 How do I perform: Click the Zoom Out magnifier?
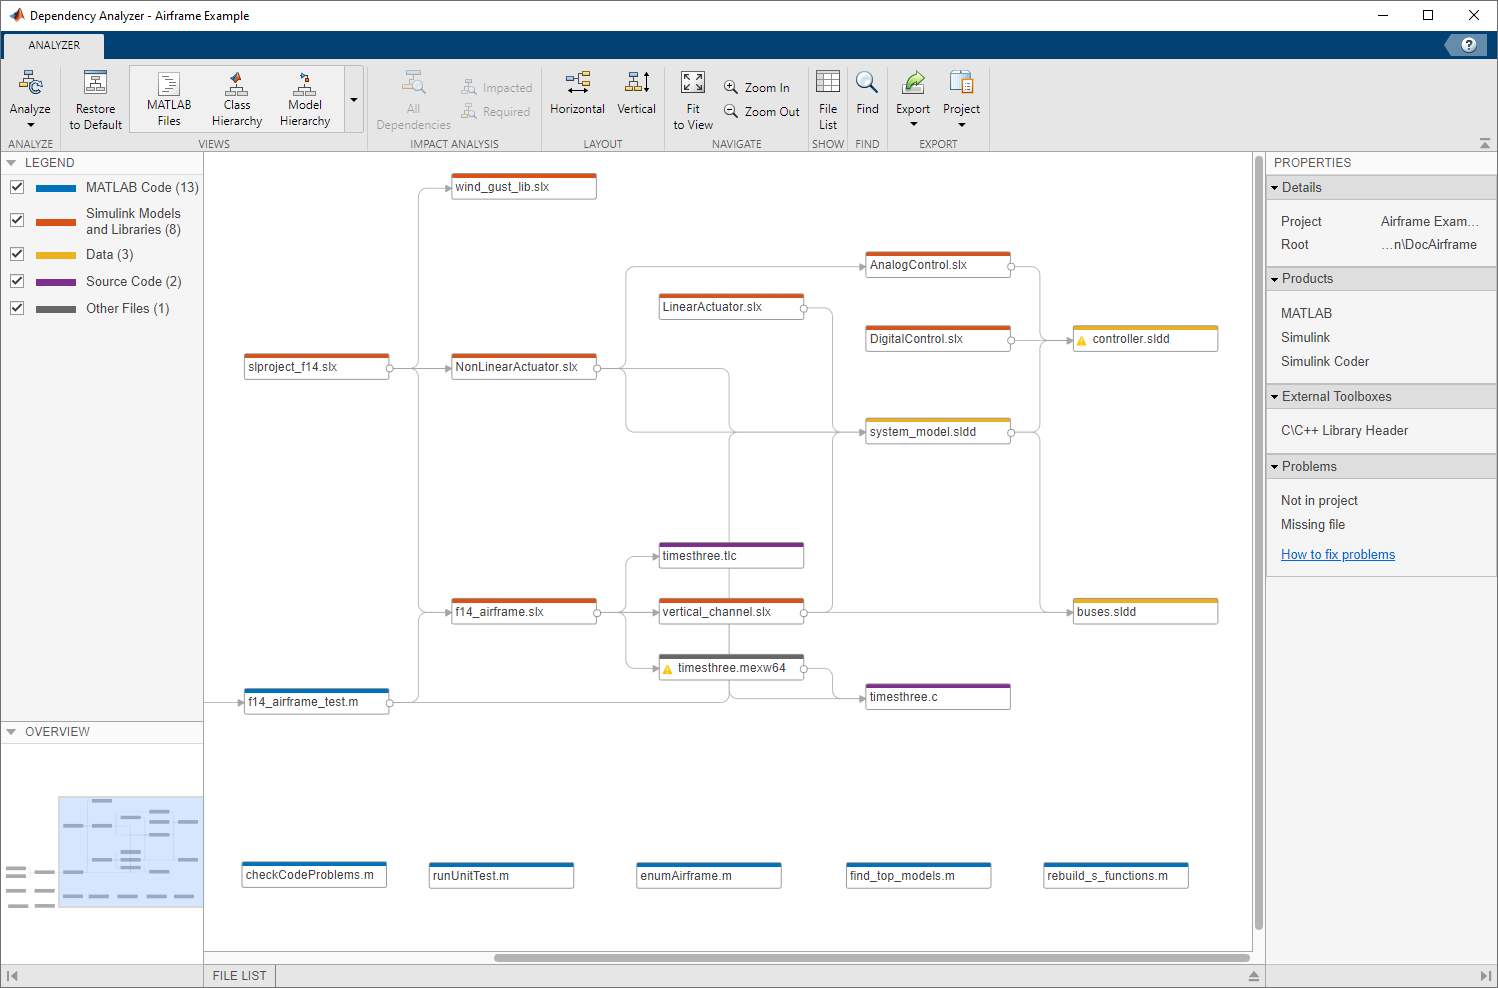[731, 111]
